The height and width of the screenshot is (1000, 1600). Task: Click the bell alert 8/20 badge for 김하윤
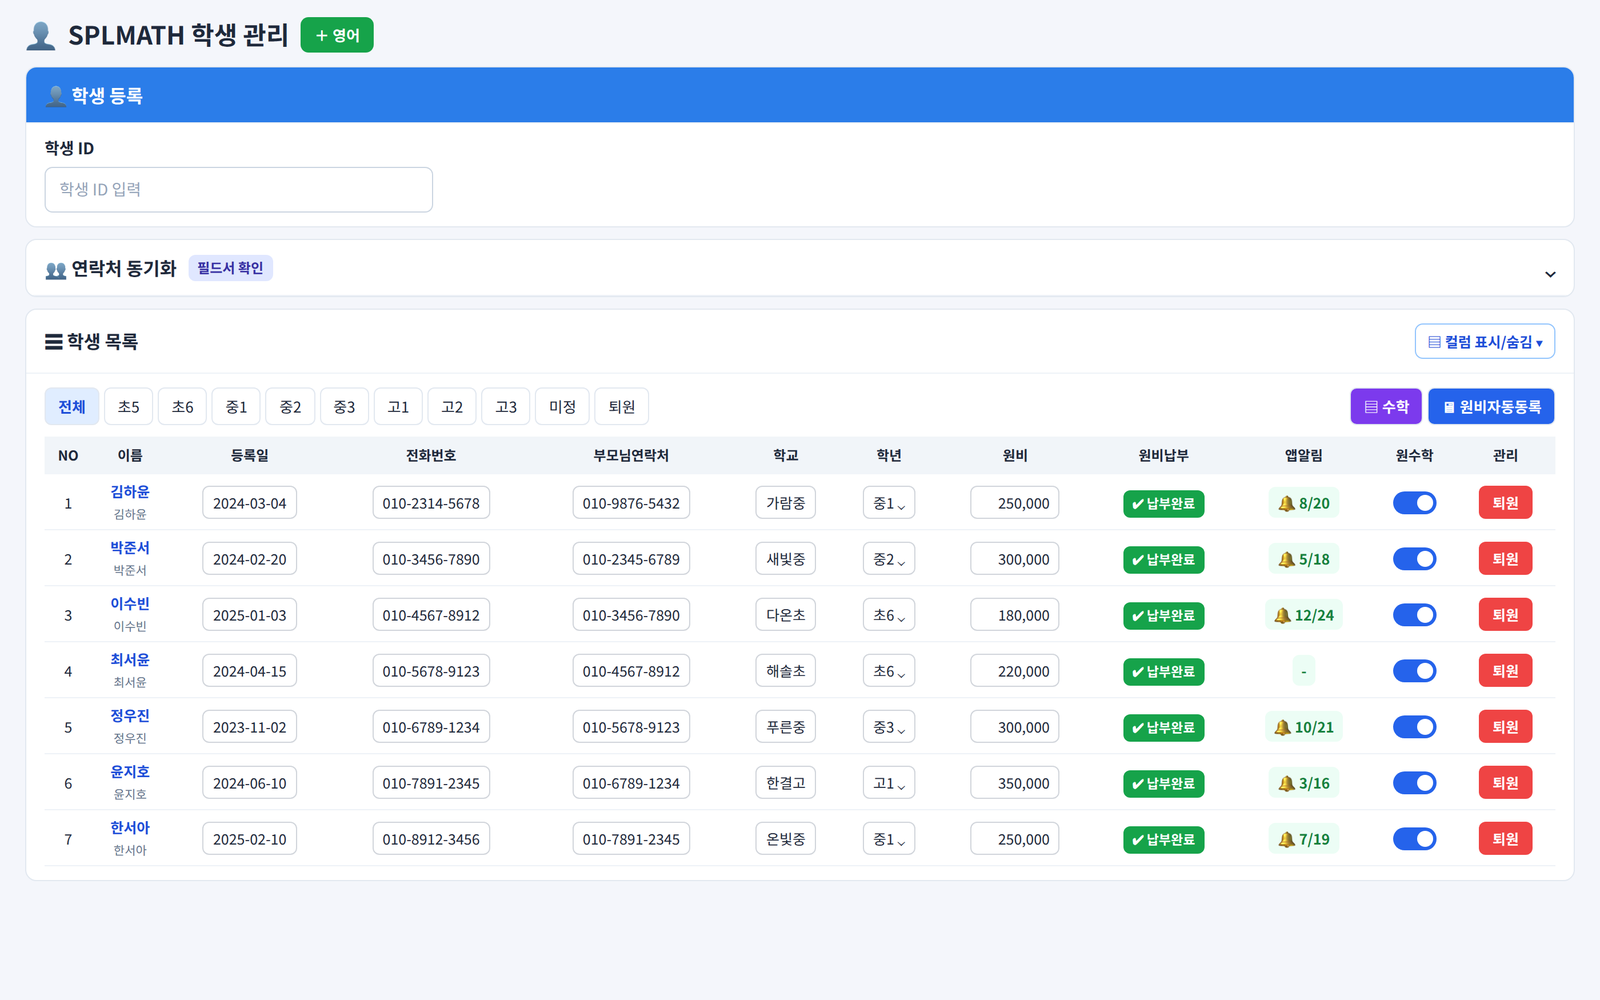(x=1304, y=503)
